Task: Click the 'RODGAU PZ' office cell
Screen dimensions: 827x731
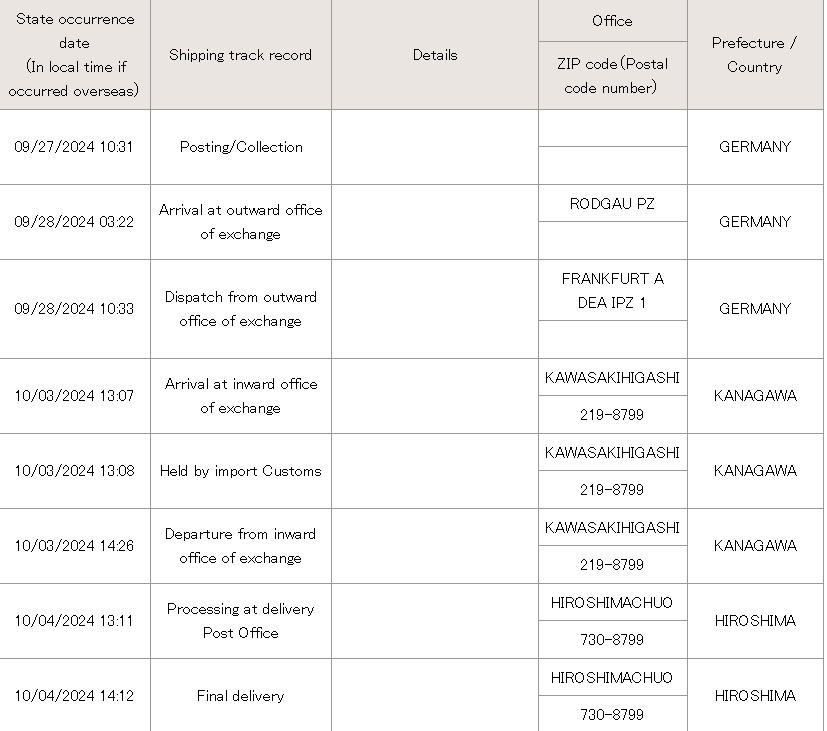Action: [612, 204]
